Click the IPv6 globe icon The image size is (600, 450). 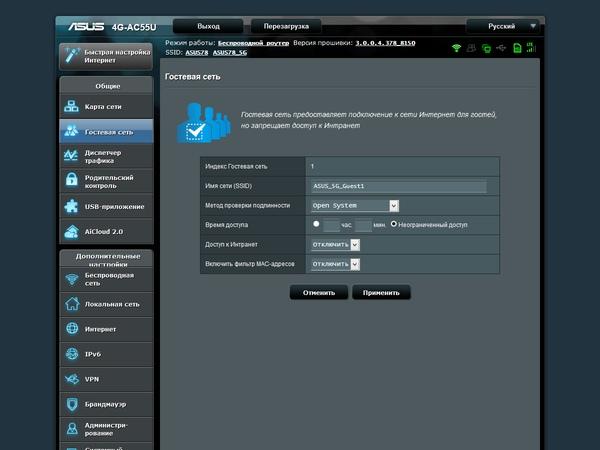pos(72,354)
